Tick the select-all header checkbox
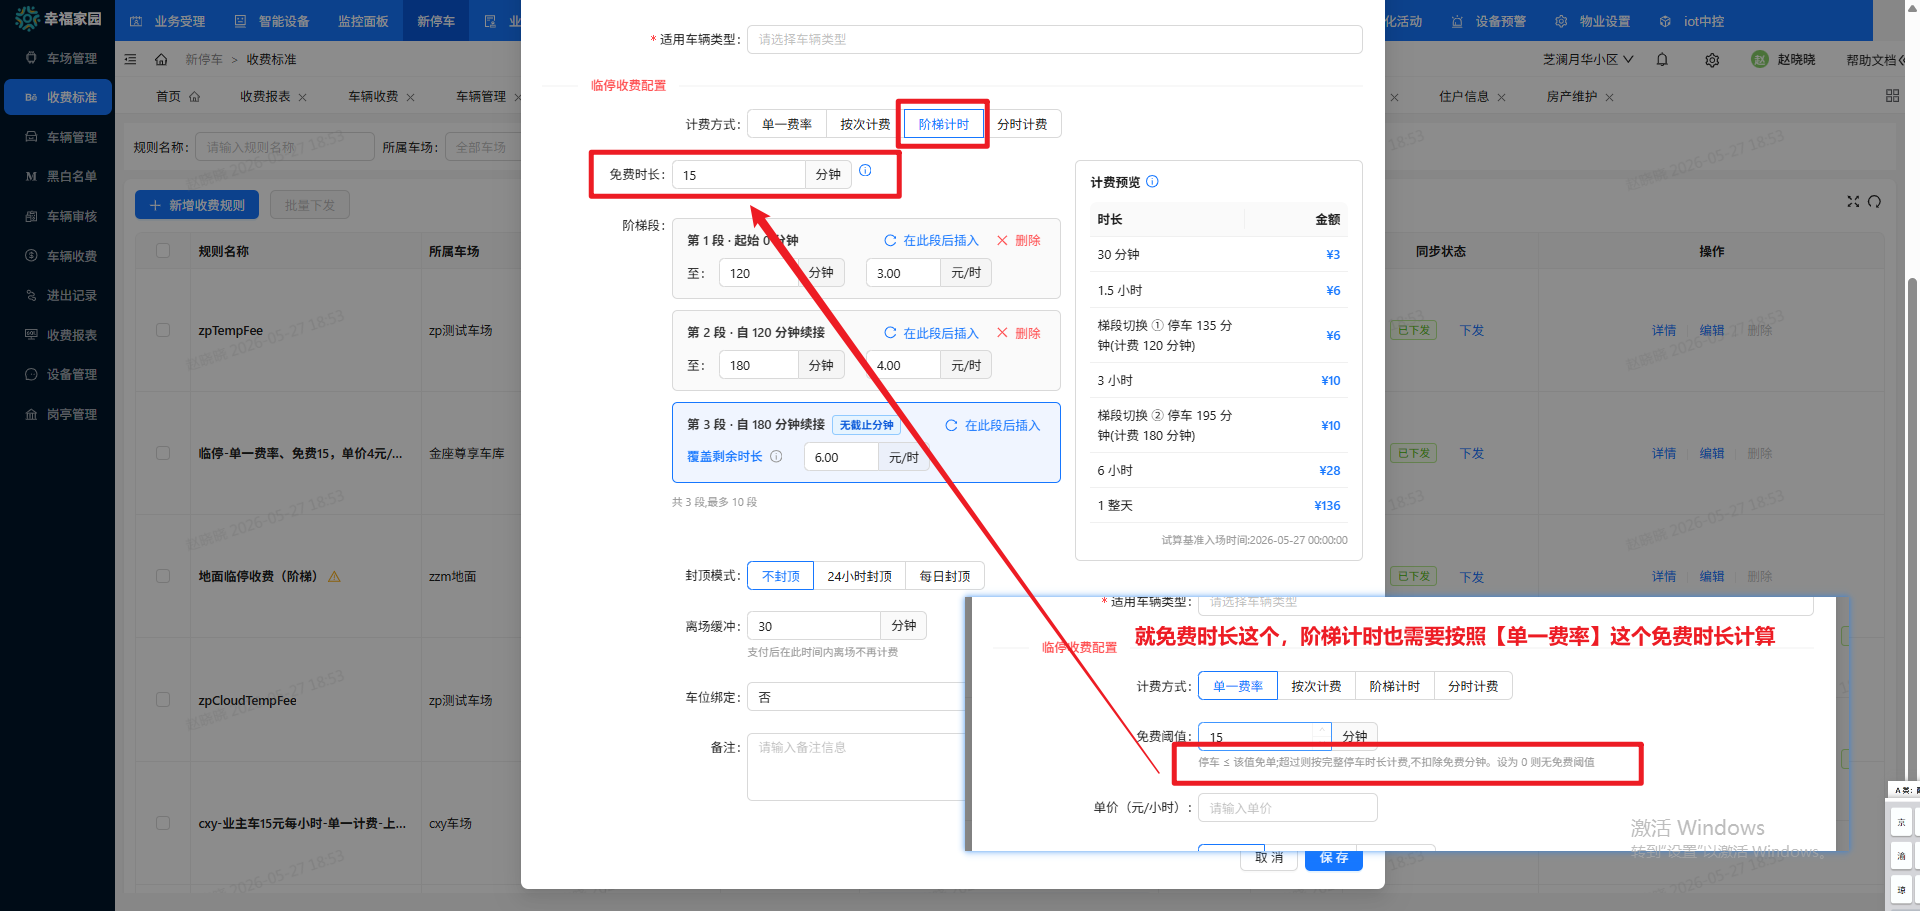The width and height of the screenshot is (1920, 911). [163, 251]
